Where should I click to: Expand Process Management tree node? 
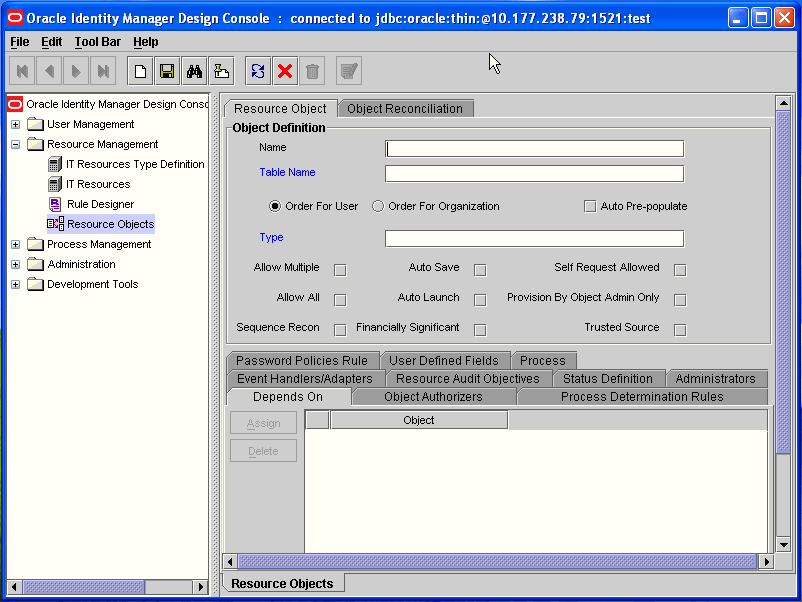(x=15, y=244)
